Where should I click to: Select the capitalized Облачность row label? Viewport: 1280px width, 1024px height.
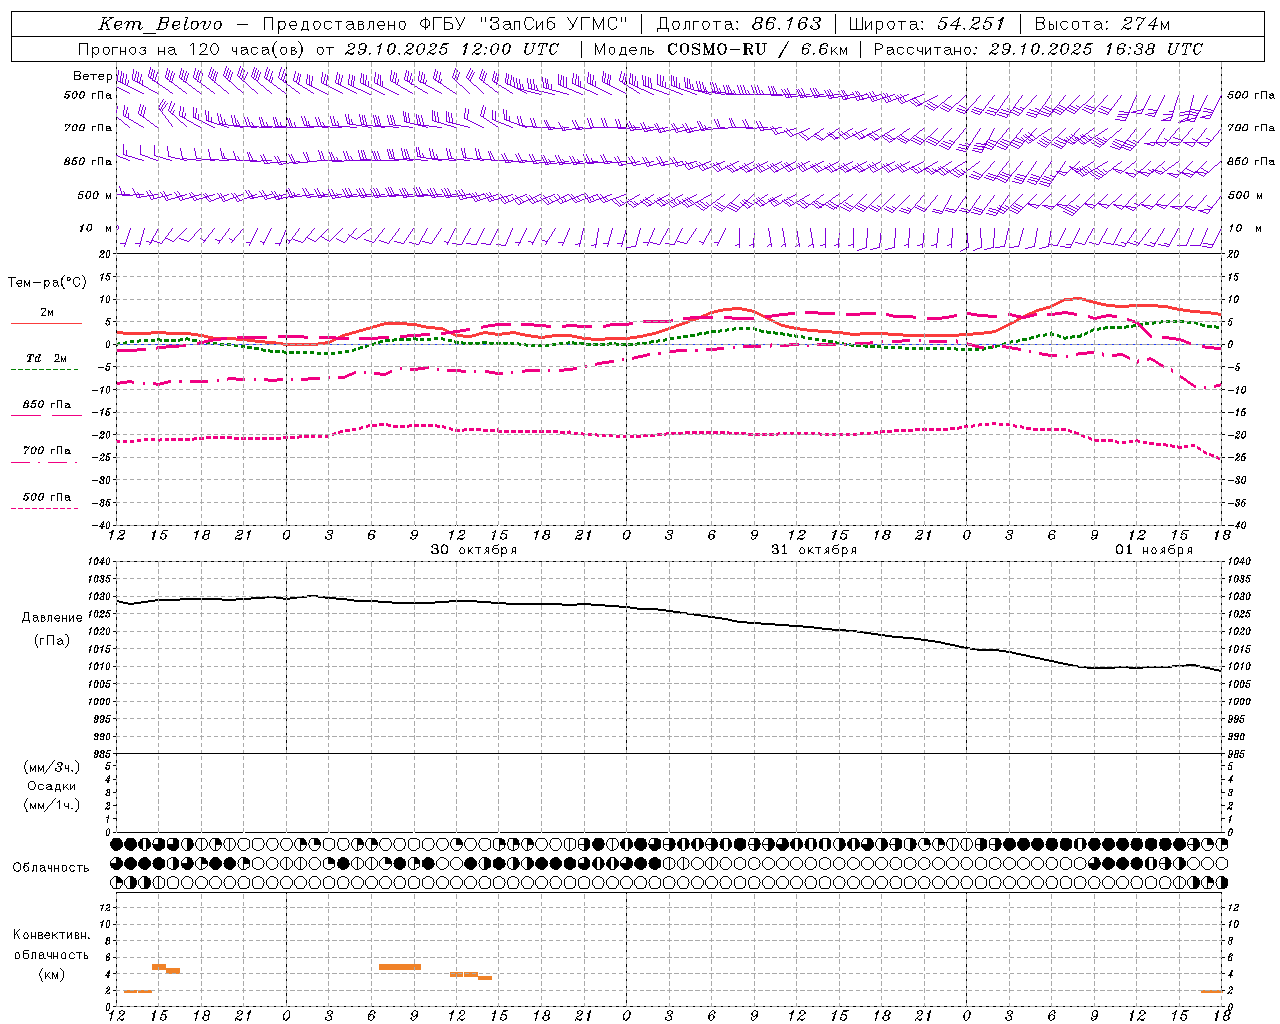[51, 867]
